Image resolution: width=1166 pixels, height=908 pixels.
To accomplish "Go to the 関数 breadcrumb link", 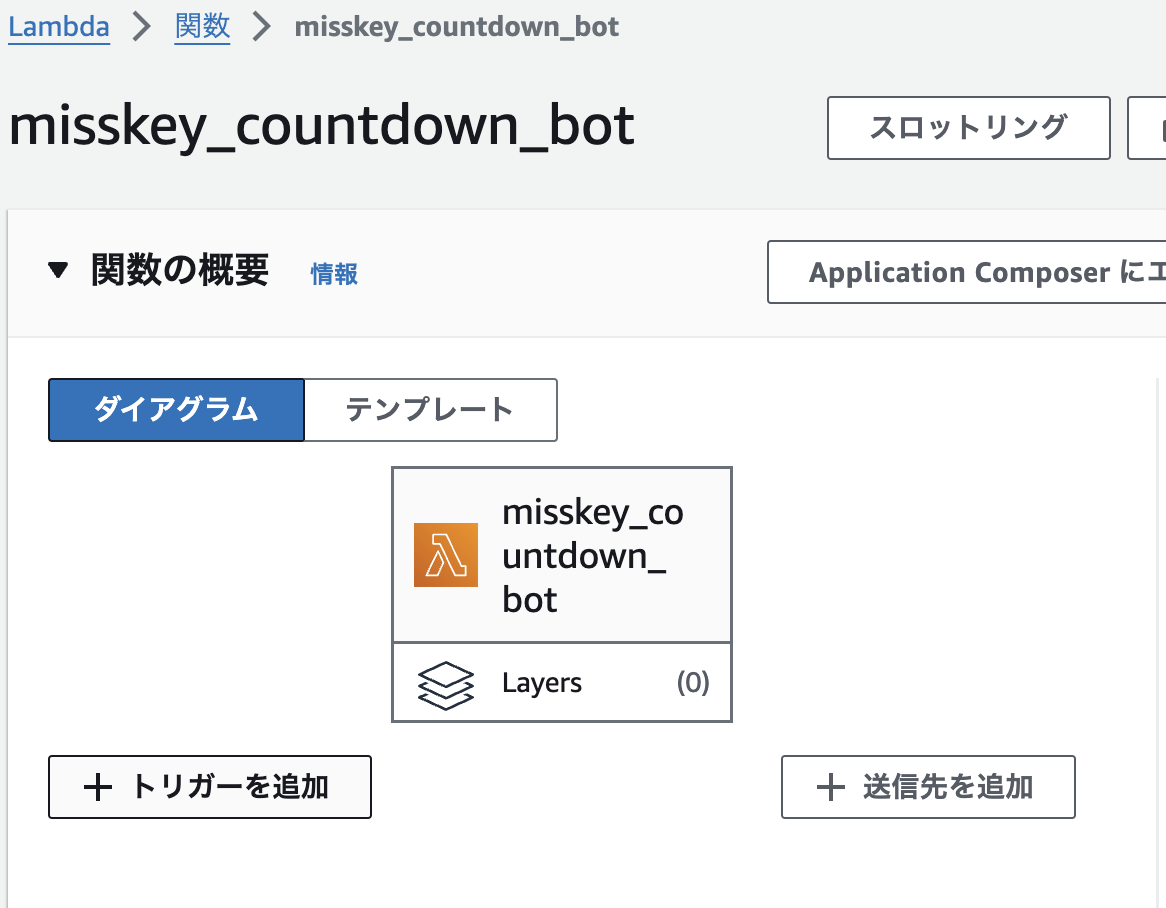I will click(x=202, y=27).
